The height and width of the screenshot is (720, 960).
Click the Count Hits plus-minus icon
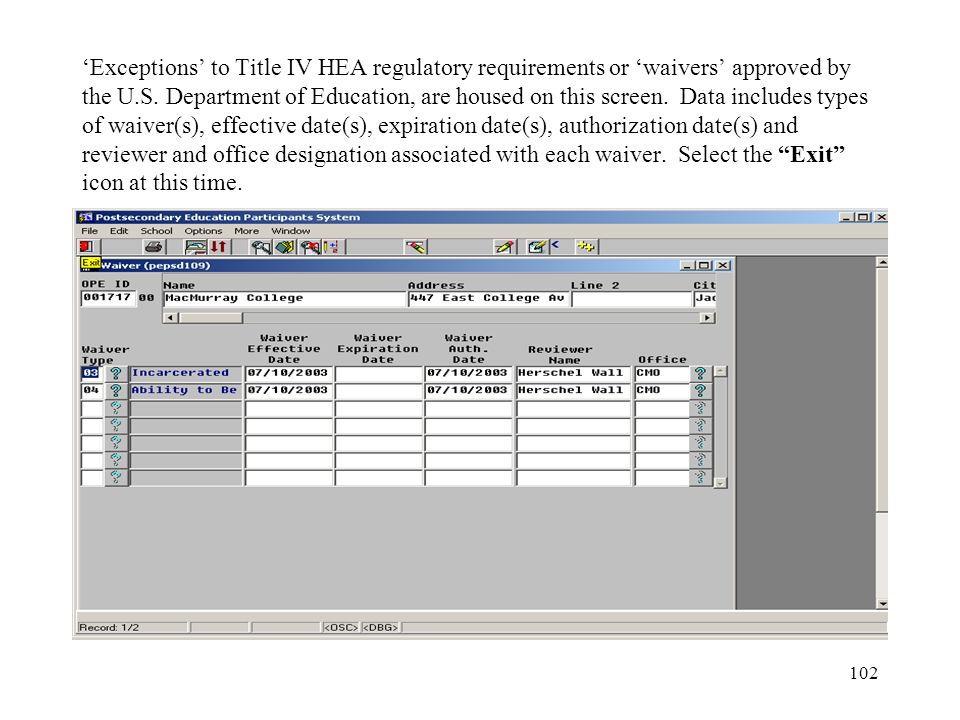[x=332, y=247]
